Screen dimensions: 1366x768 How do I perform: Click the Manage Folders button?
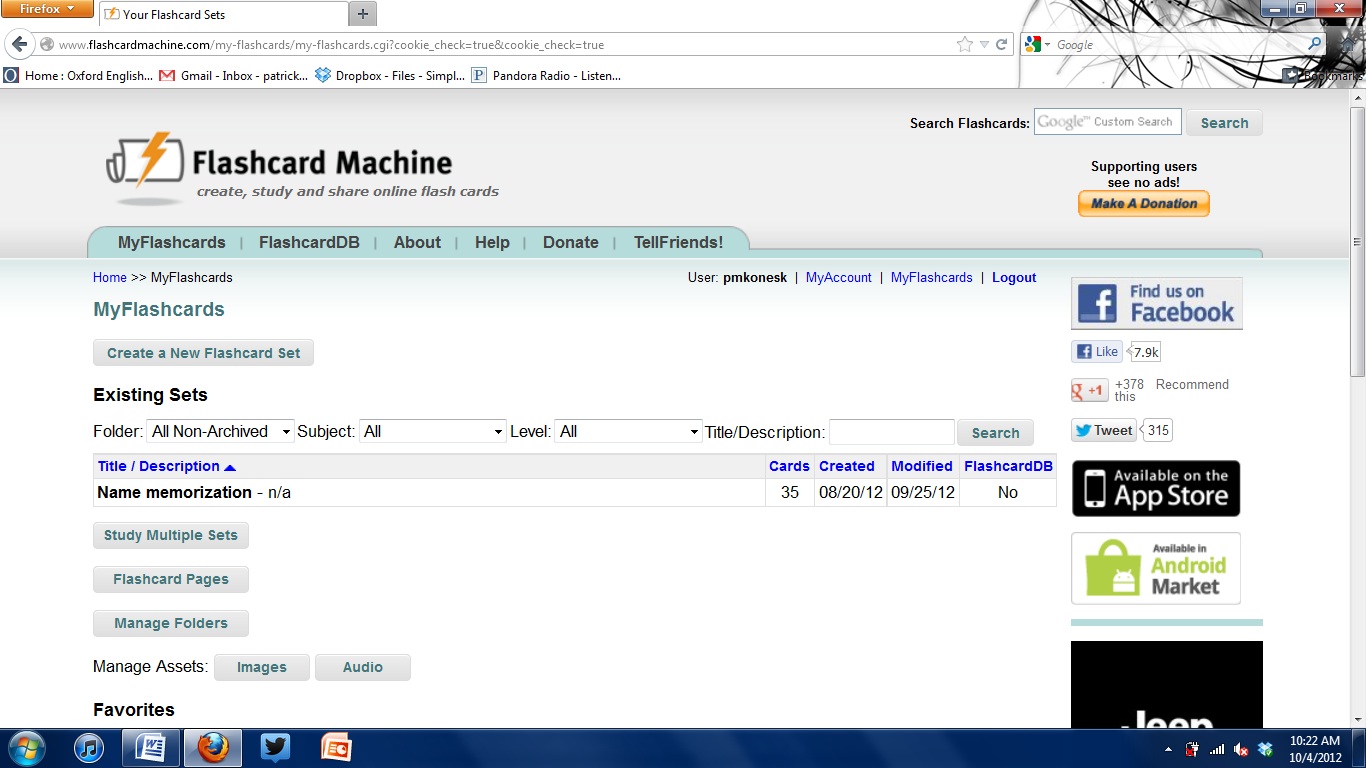click(x=171, y=623)
